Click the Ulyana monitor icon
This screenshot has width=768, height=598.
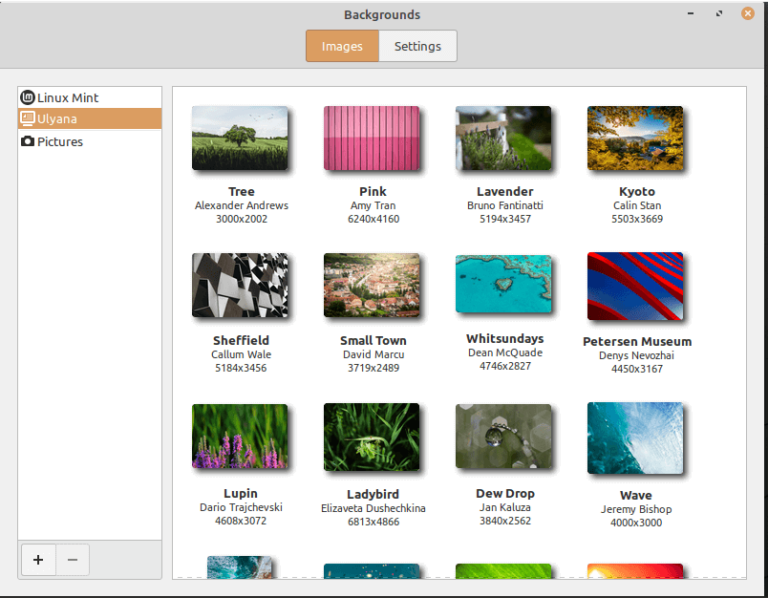[x=27, y=119]
